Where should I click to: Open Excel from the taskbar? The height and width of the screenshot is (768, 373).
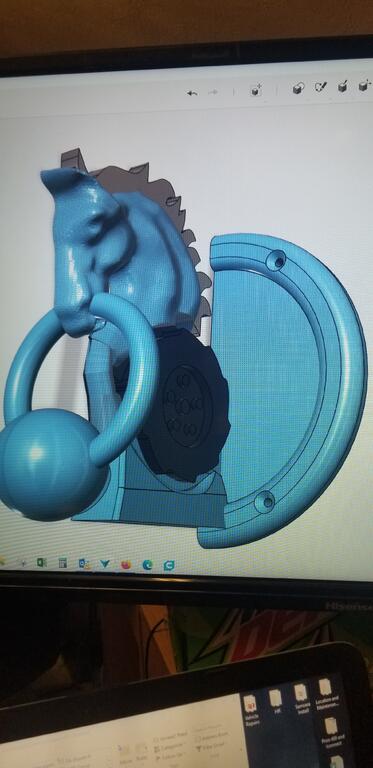(42, 563)
